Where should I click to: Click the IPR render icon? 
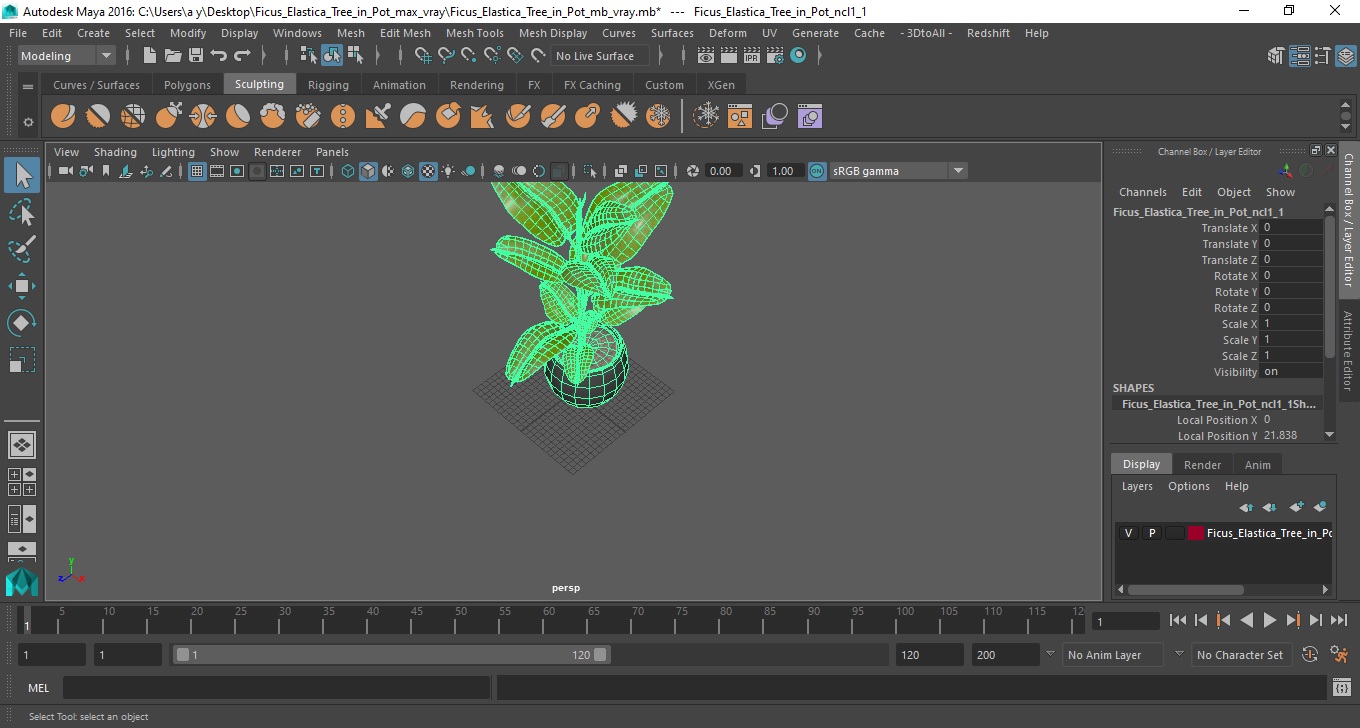click(x=753, y=56)
